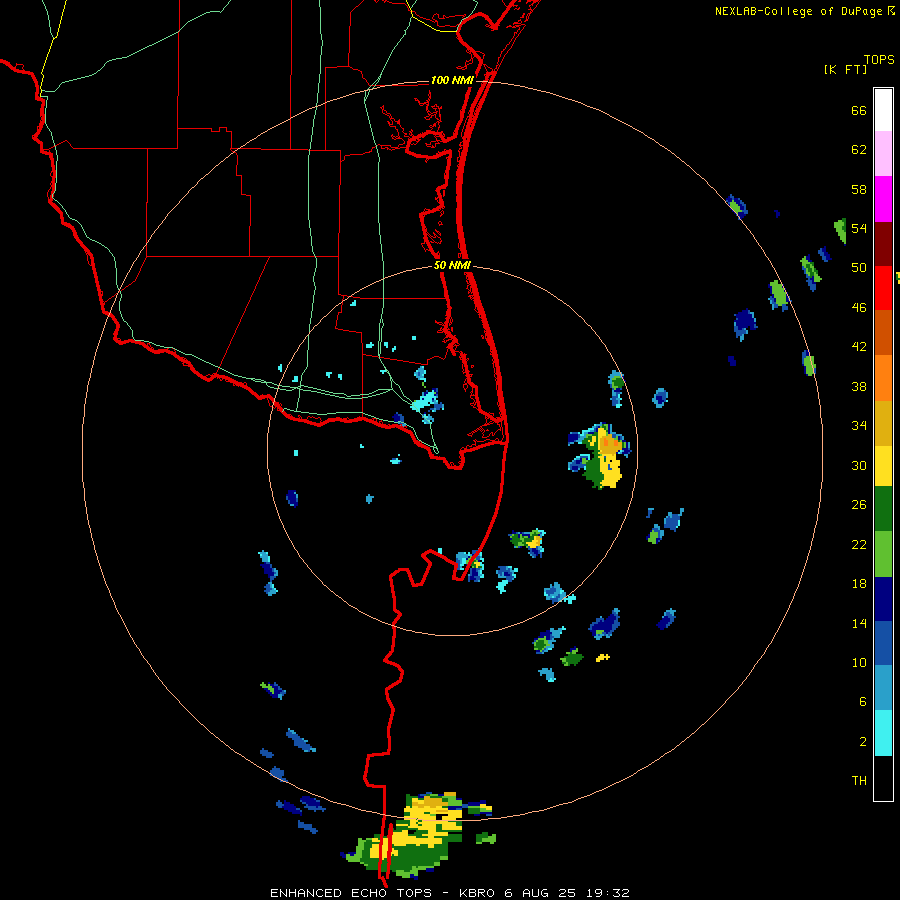Click legend value "10"

coord(859,662)
